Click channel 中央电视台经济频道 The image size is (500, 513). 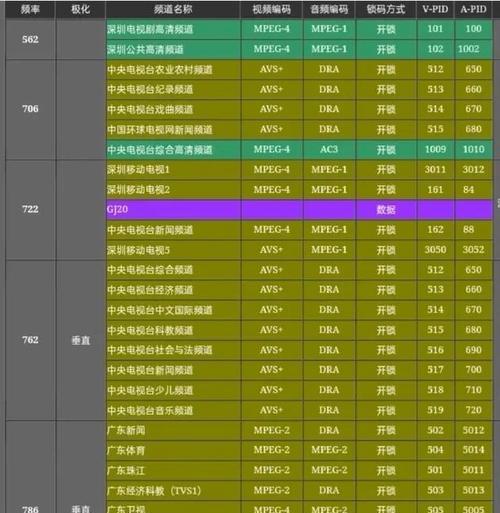174,290
